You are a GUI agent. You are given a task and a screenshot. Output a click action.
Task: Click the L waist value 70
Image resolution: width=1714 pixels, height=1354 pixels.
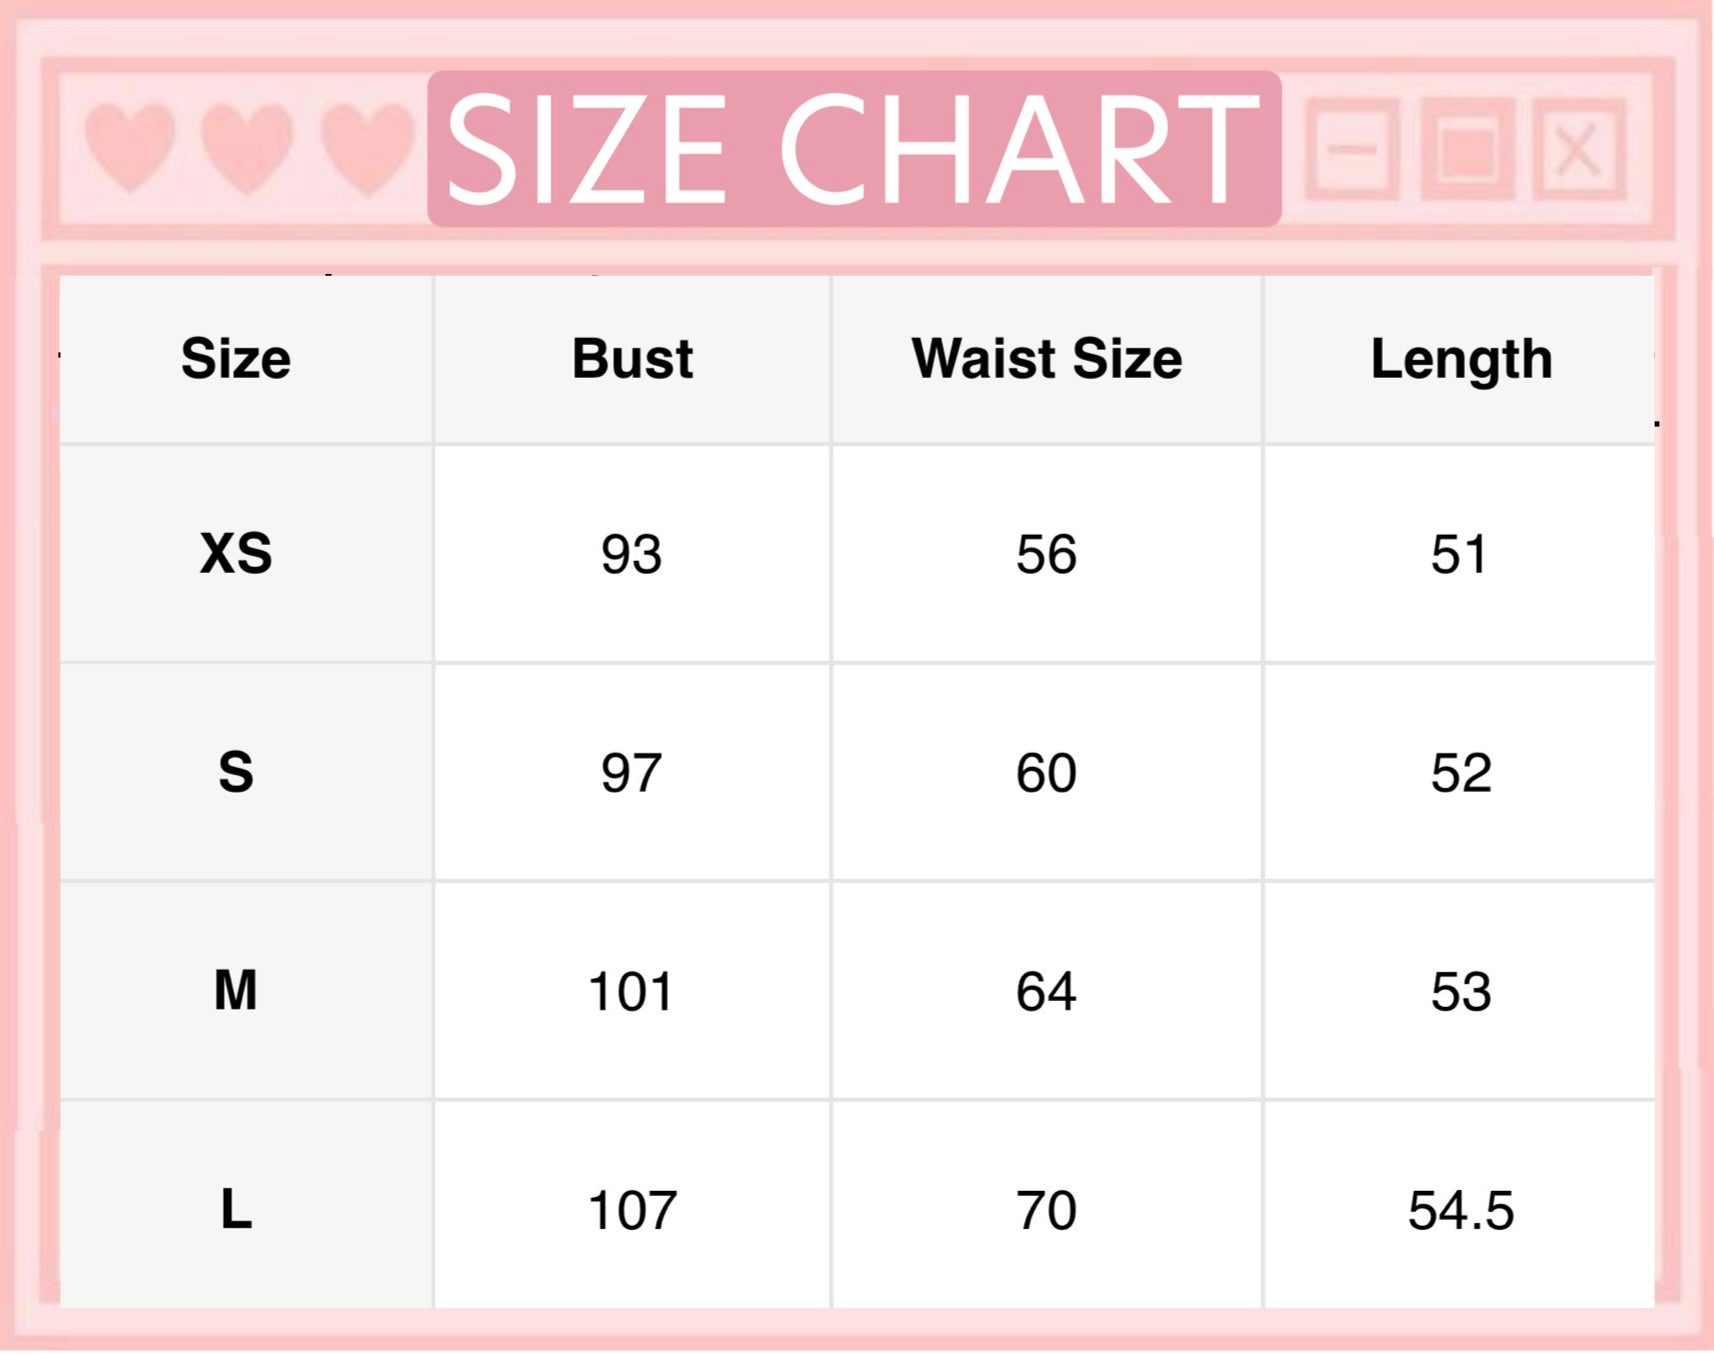pyautogui.click(x=1046, y=1210)
